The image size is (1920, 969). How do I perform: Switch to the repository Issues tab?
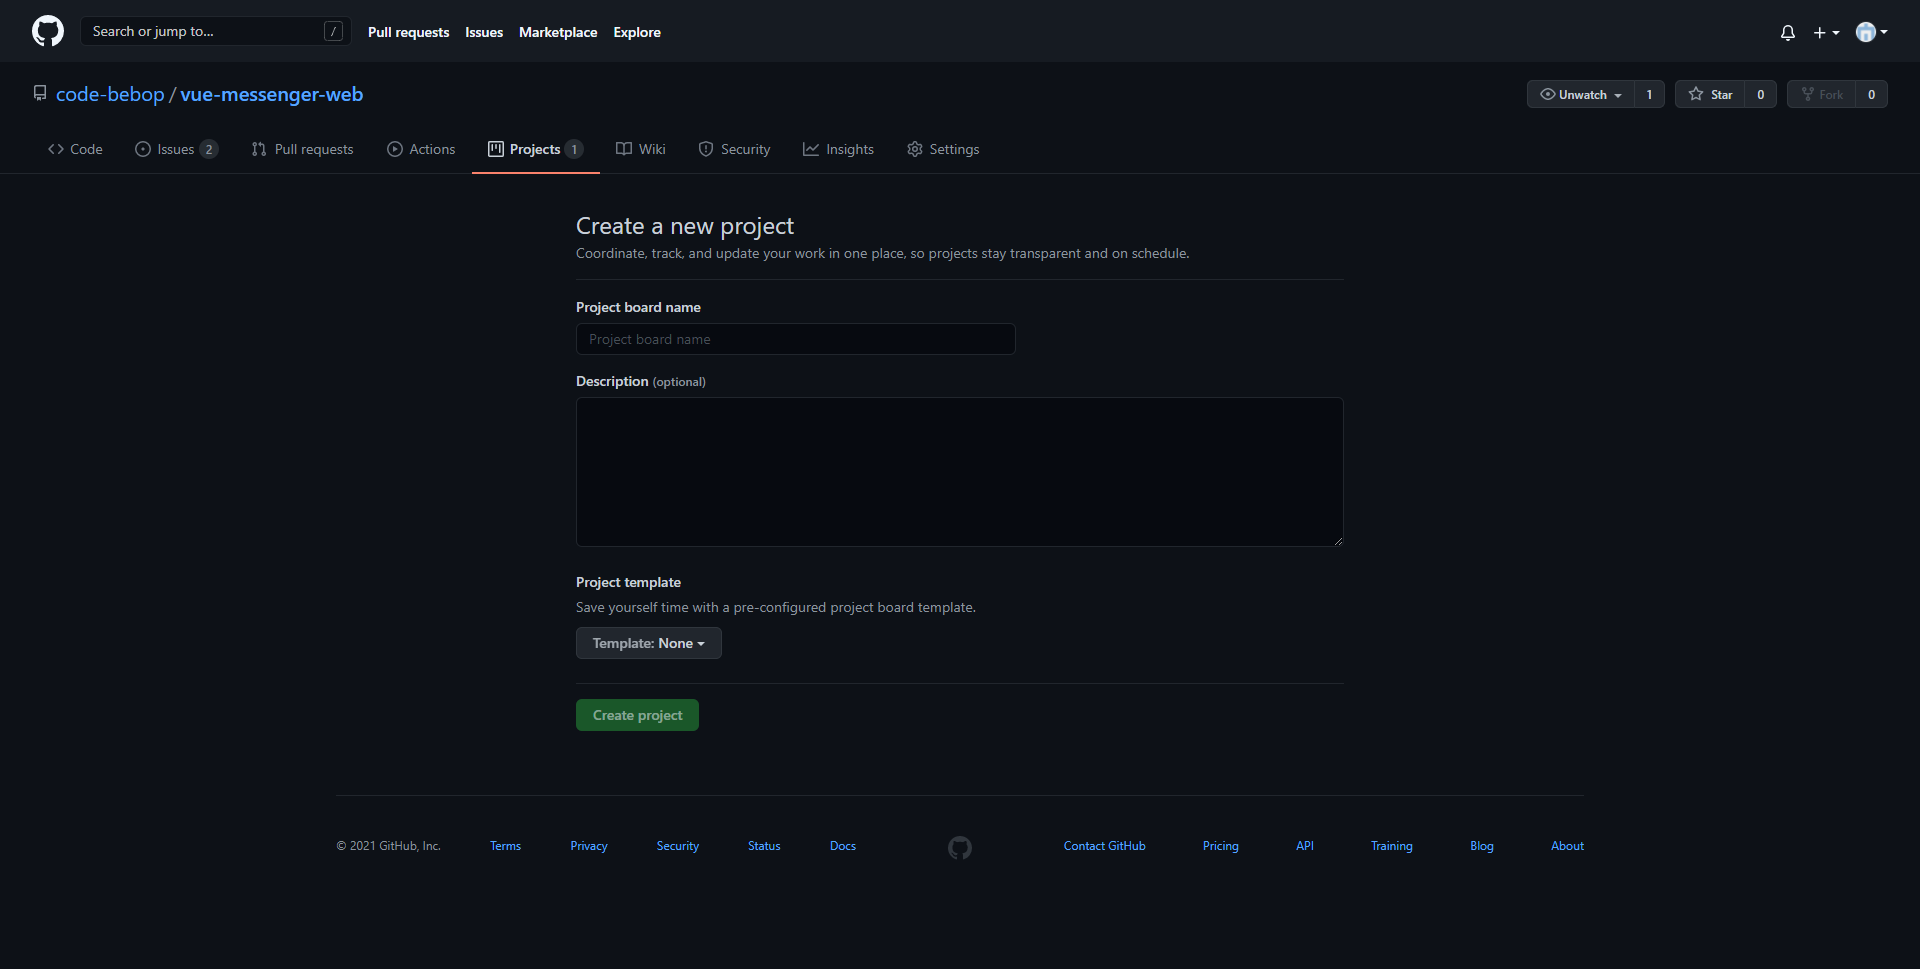[x=176, y=149]
